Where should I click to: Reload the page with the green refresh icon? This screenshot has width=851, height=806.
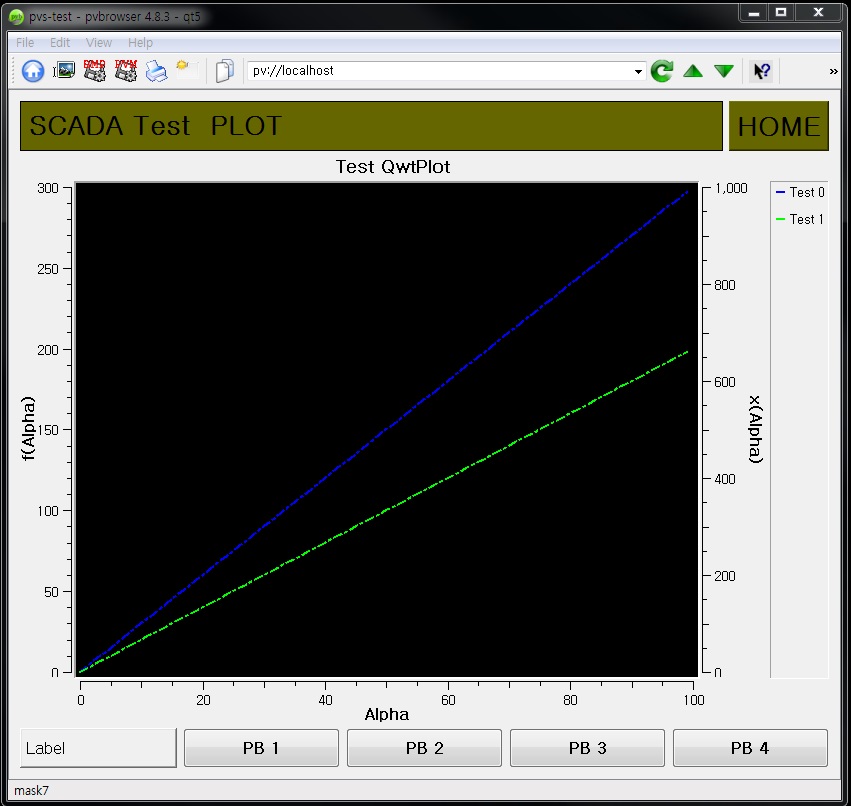(661, 70)
